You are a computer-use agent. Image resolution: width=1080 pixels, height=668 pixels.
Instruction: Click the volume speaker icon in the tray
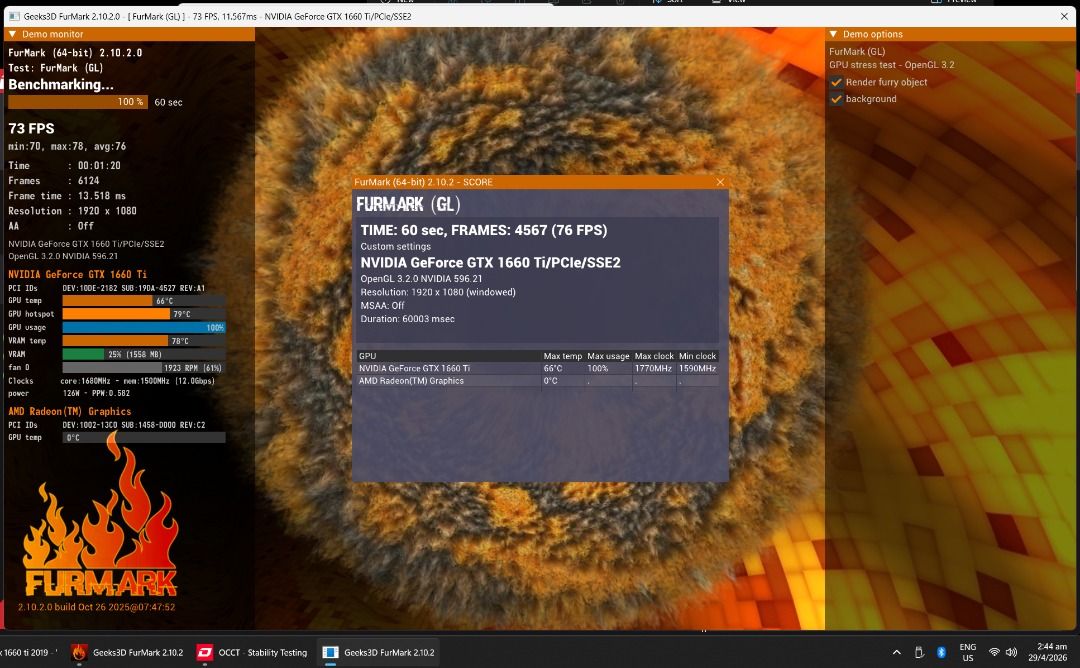click(1011, 652)
